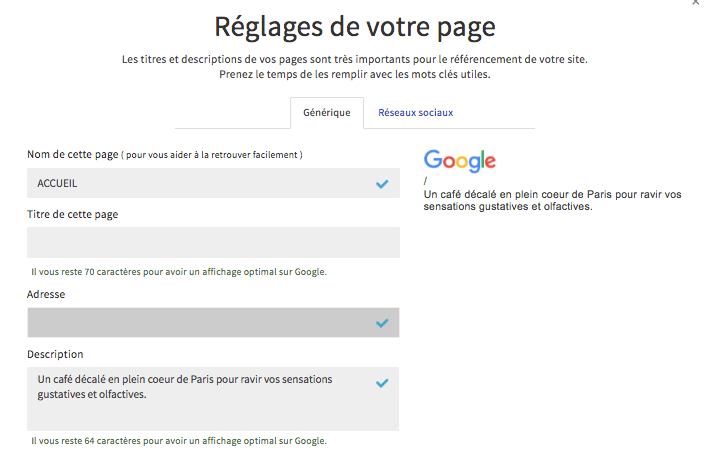704x466 pixels.
Task: Switch to the Générique tab
Action: (326, 113)
